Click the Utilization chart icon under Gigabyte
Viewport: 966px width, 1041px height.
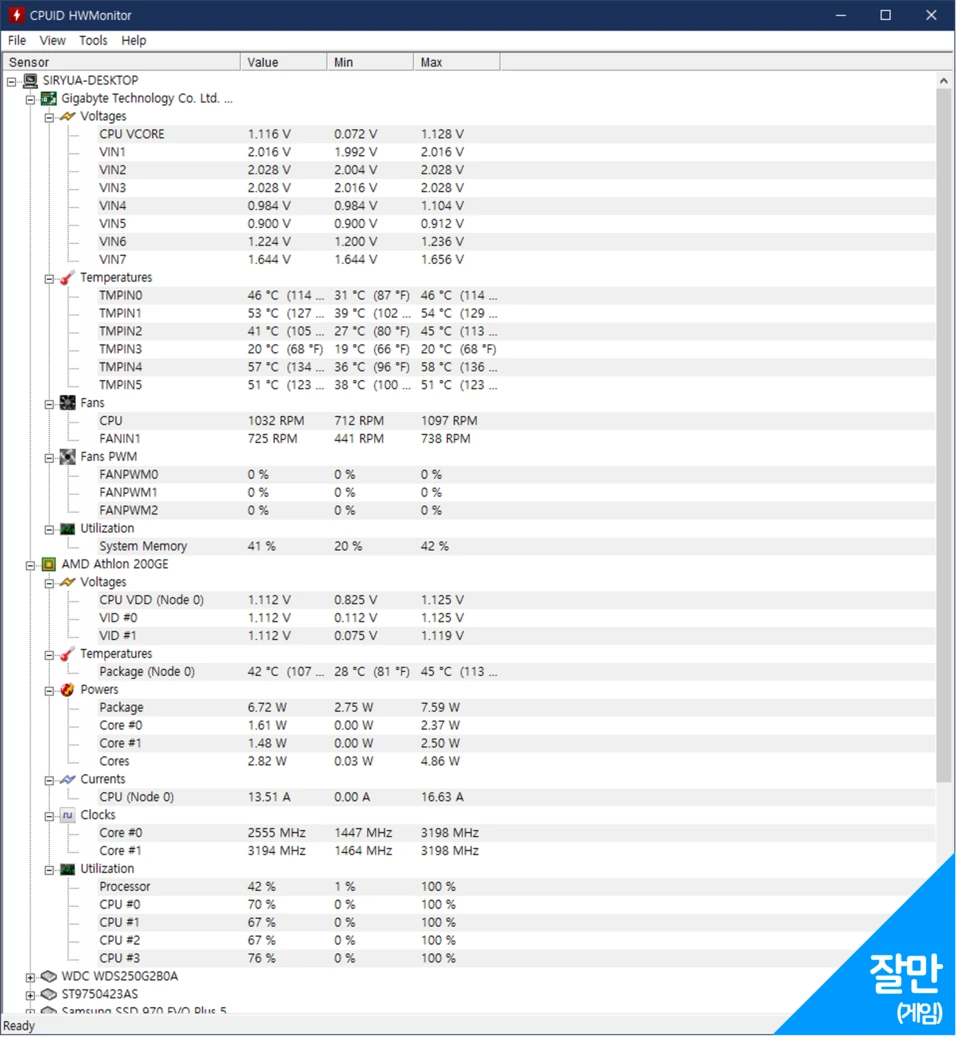[x=66, y=528]
